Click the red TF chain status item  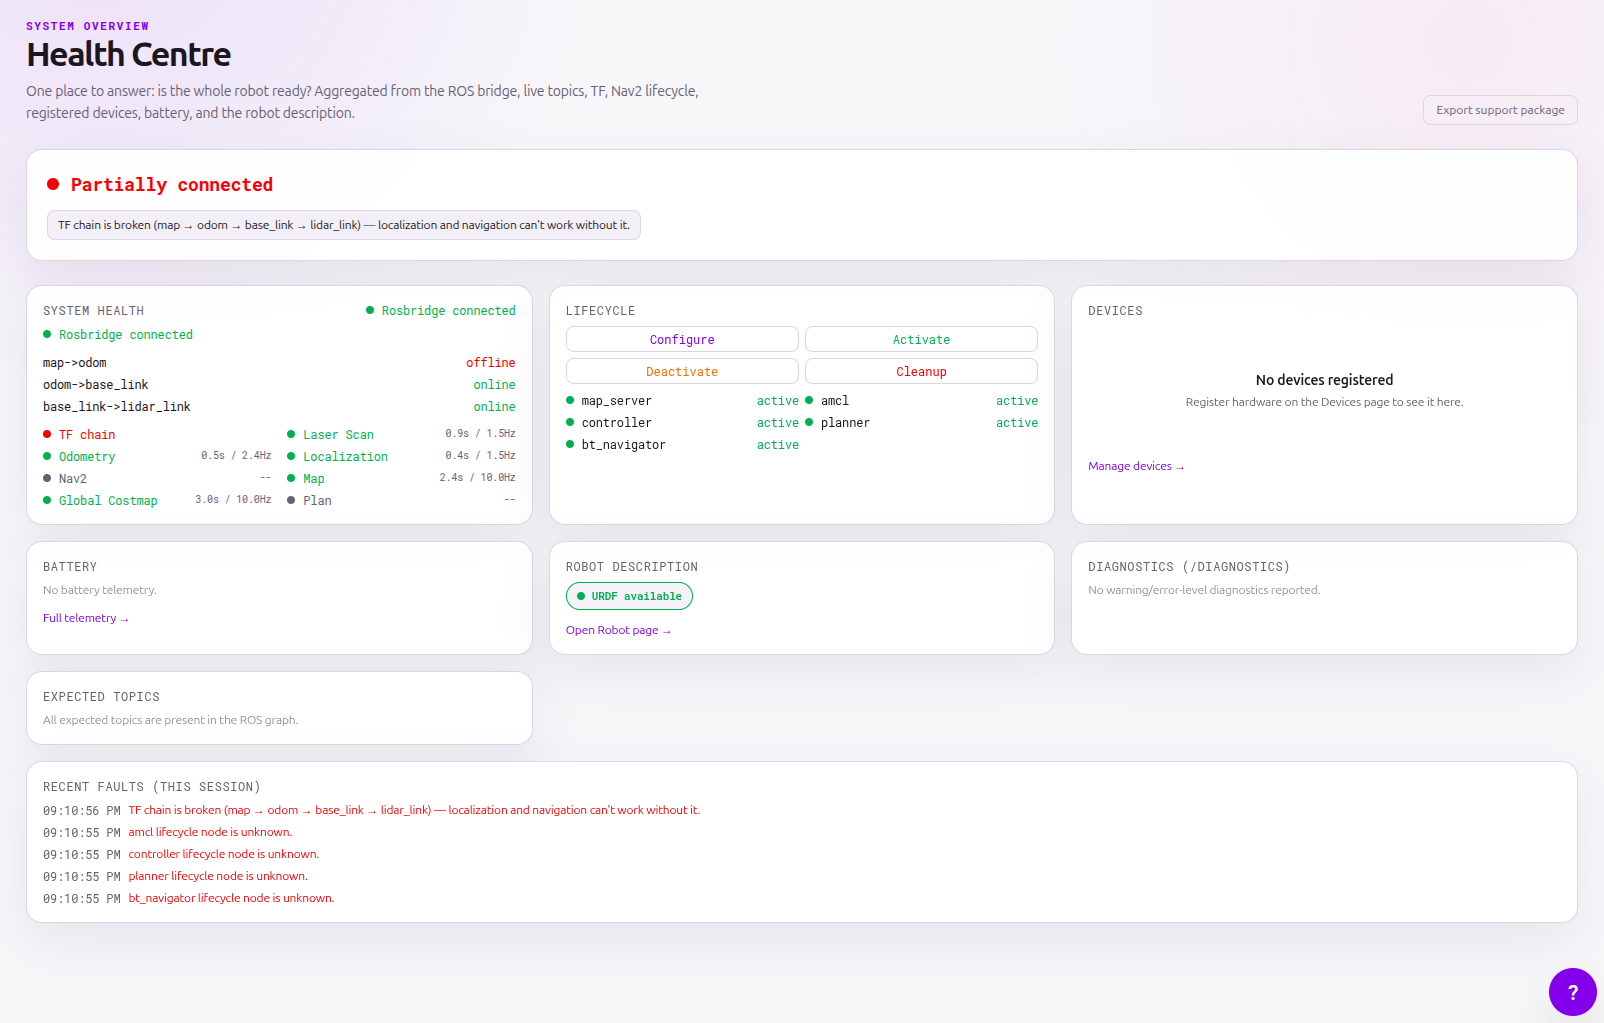tap(79, 435)
